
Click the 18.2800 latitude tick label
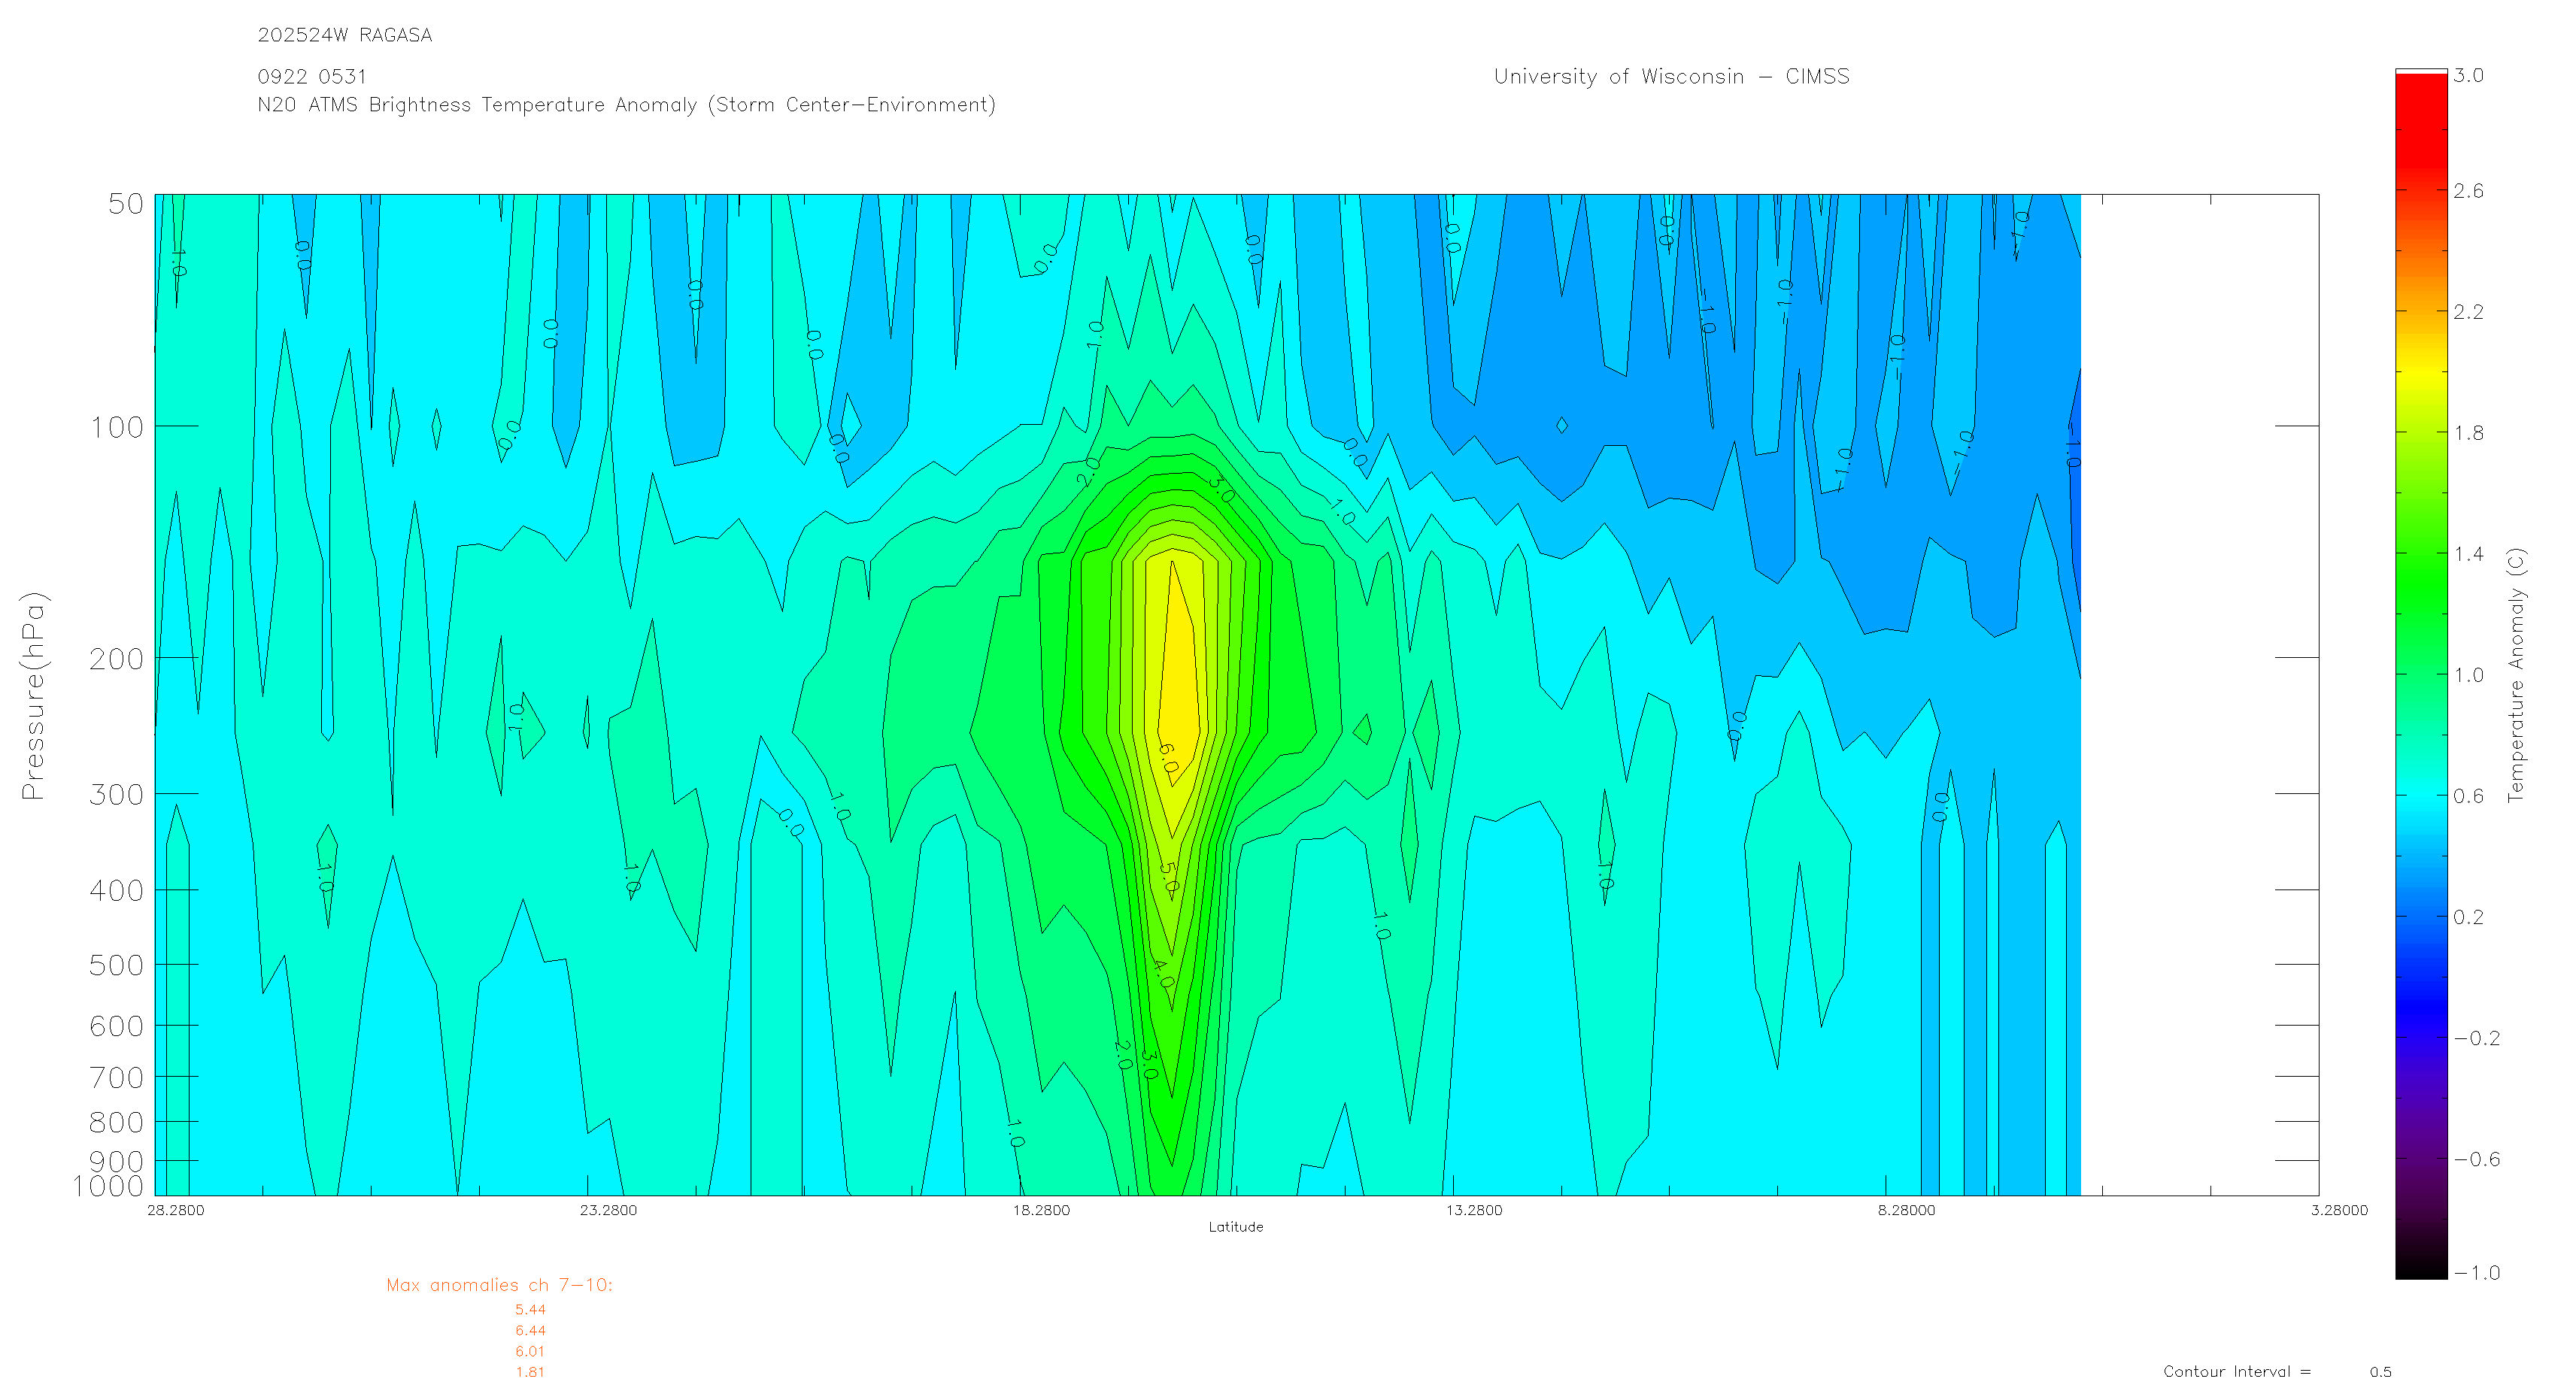tap(1040, 1211)
